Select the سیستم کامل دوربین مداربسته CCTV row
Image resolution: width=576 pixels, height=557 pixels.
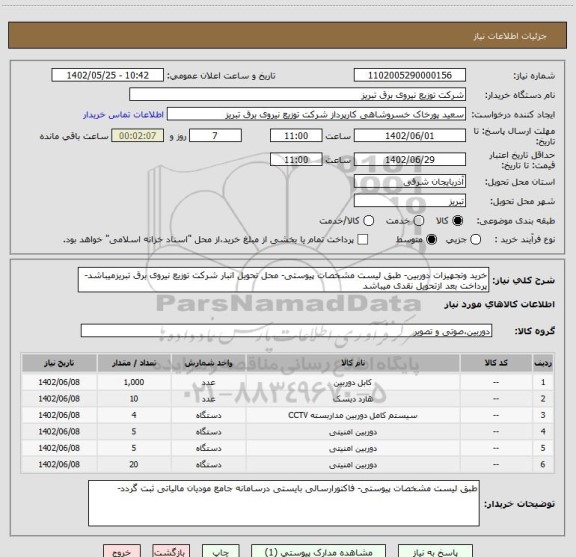(288, 415)
